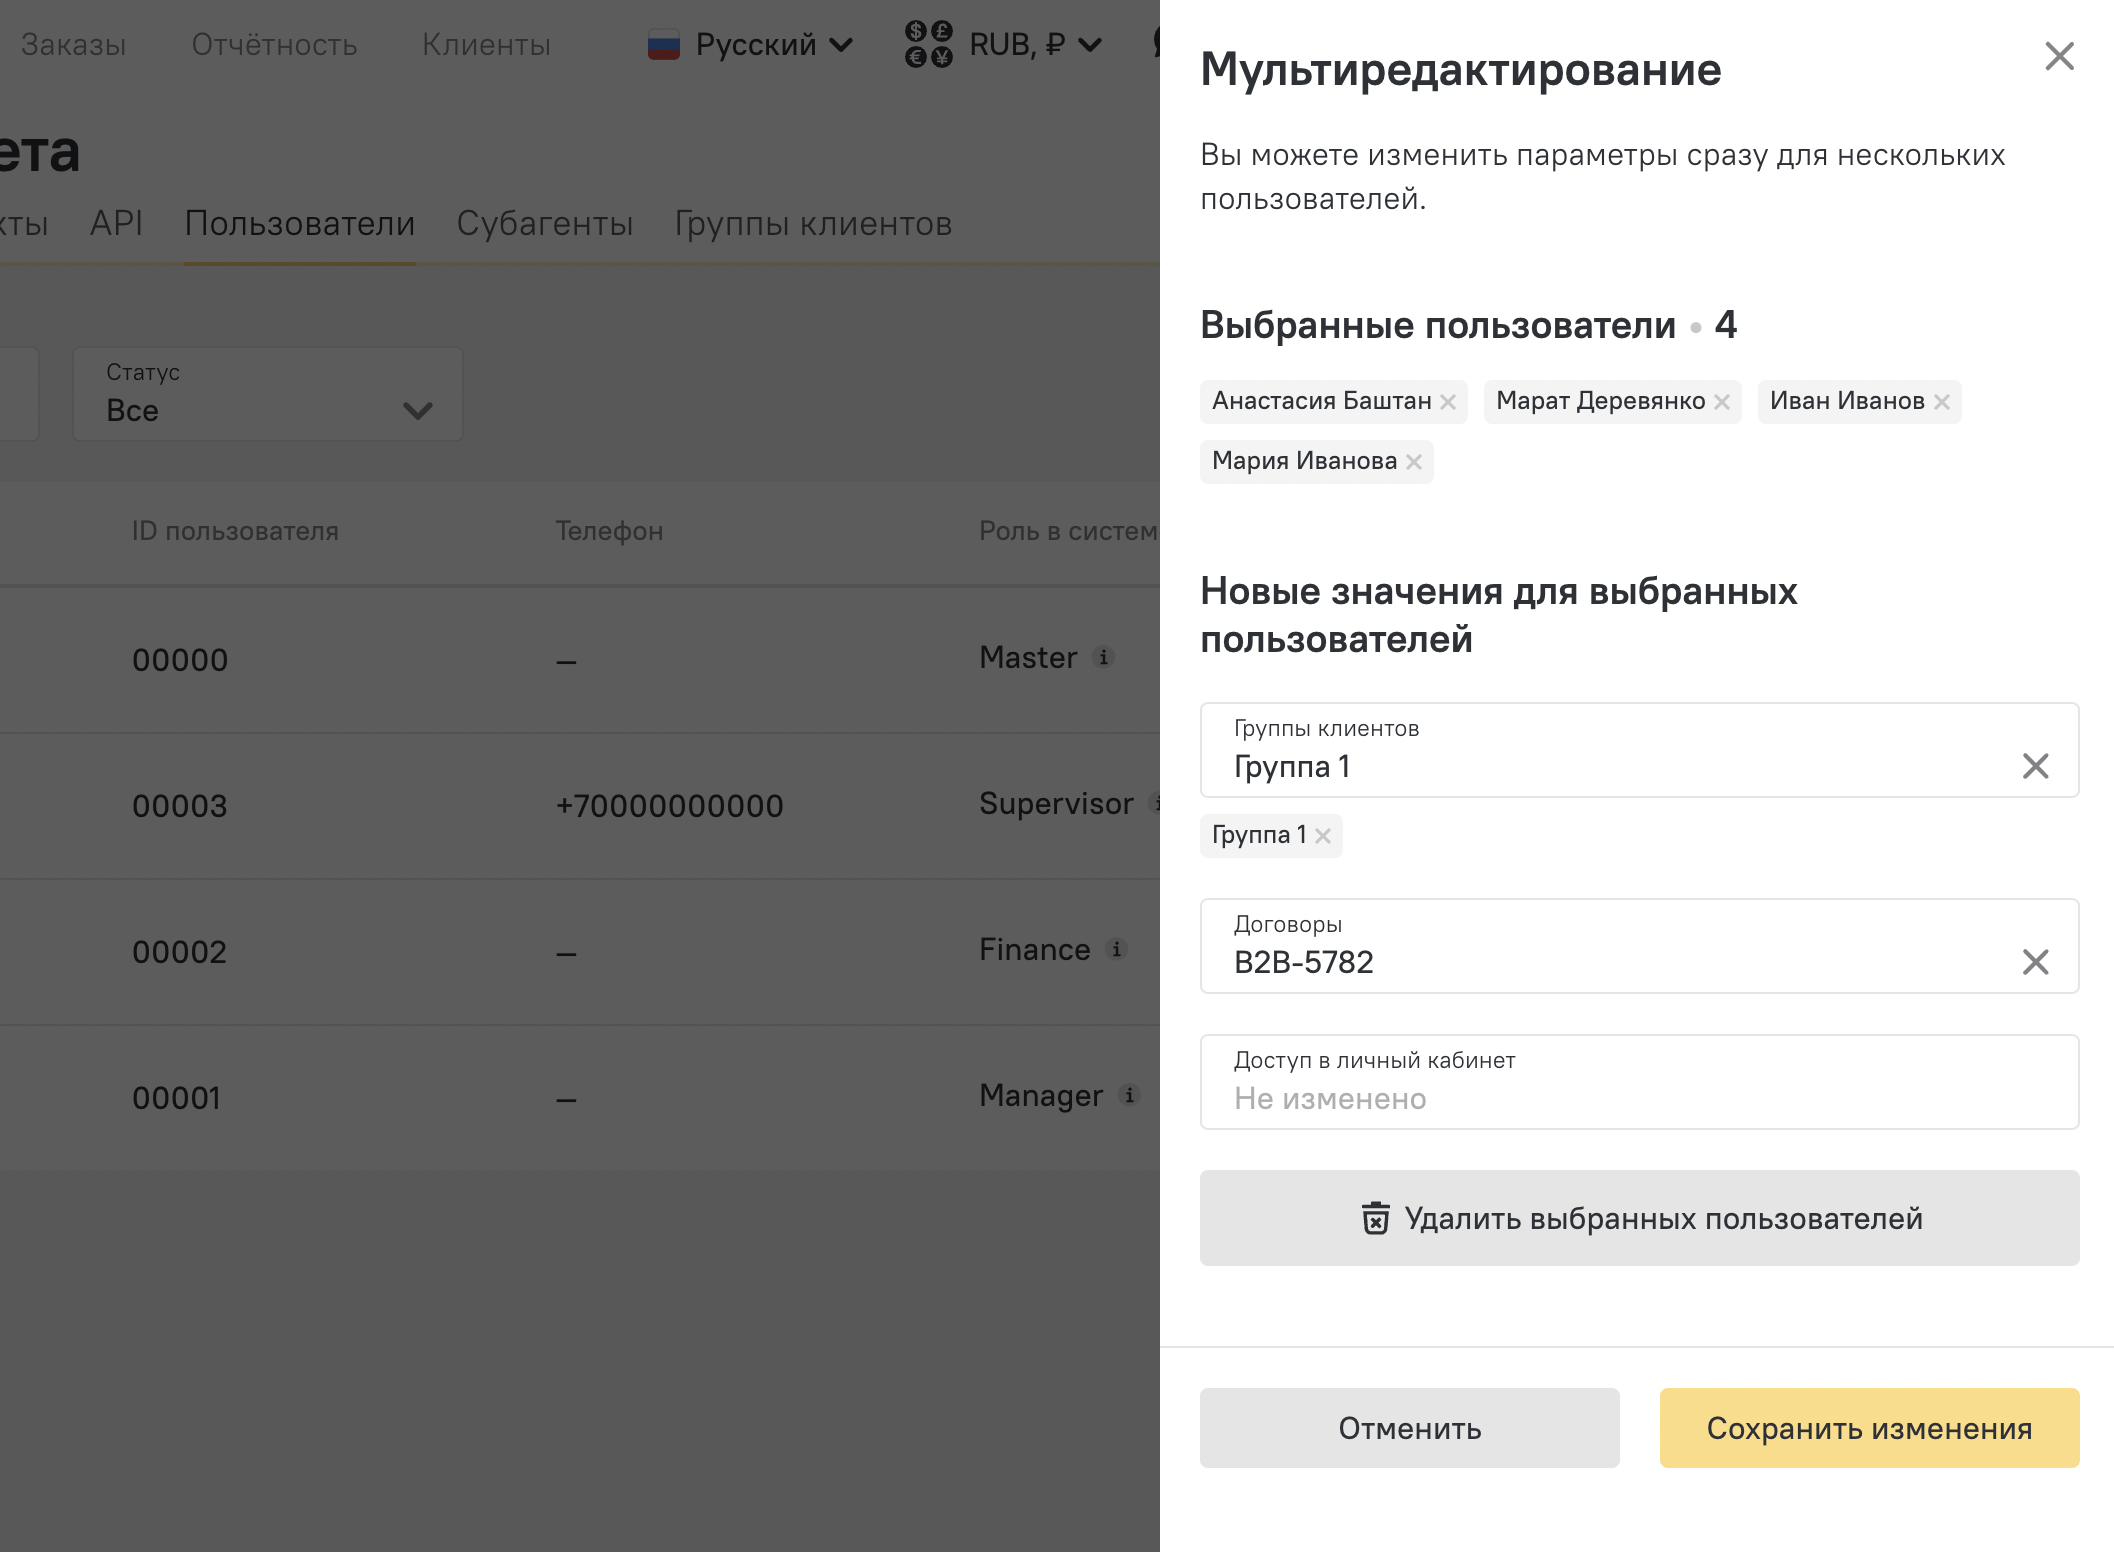Click the Отменить button
This screenshot has height=1552, width=2114.
(x=1408, y=1428)
